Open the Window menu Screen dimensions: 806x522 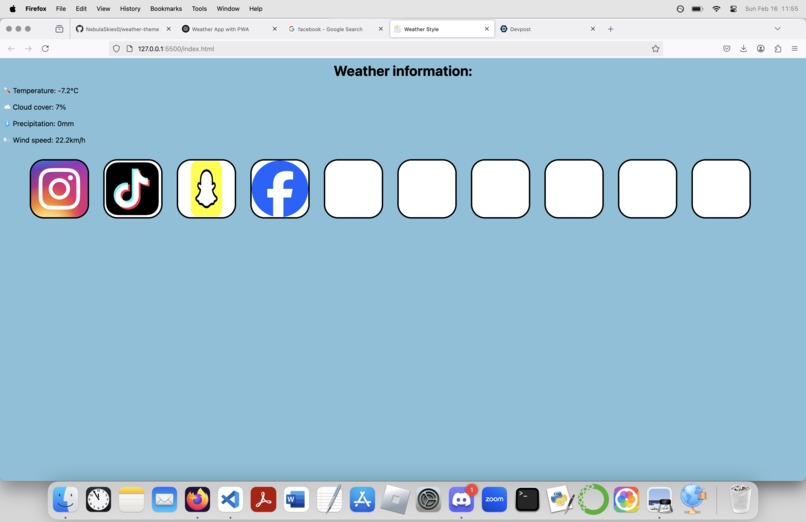pyautogui.click(x=228, y=9)
